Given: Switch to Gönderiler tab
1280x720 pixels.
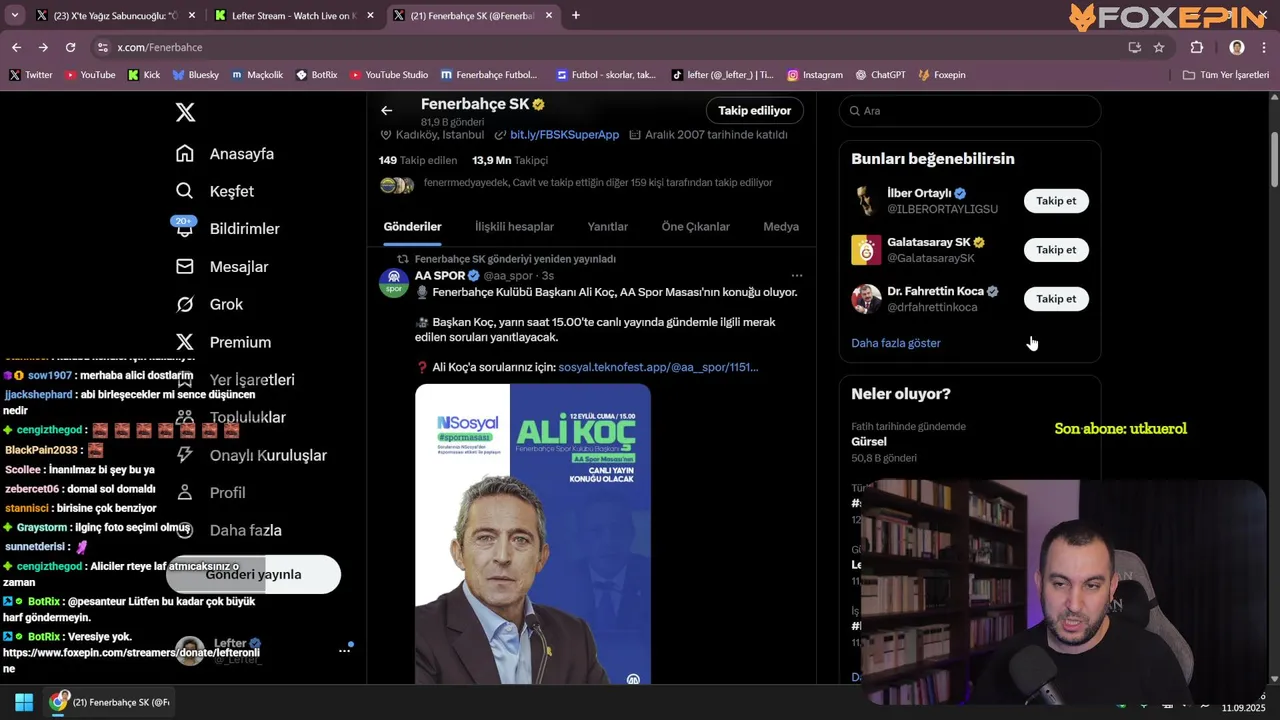Looking at the screenshot, I should point(412,227).
